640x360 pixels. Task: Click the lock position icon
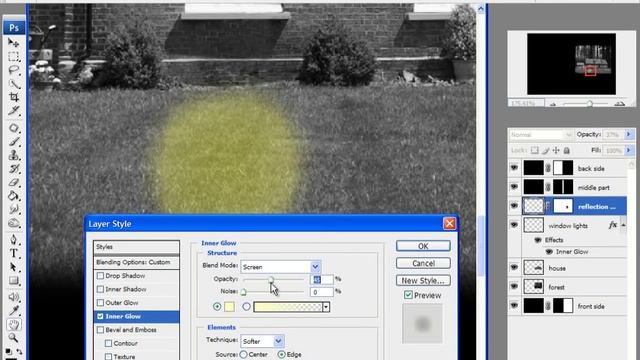556,151
